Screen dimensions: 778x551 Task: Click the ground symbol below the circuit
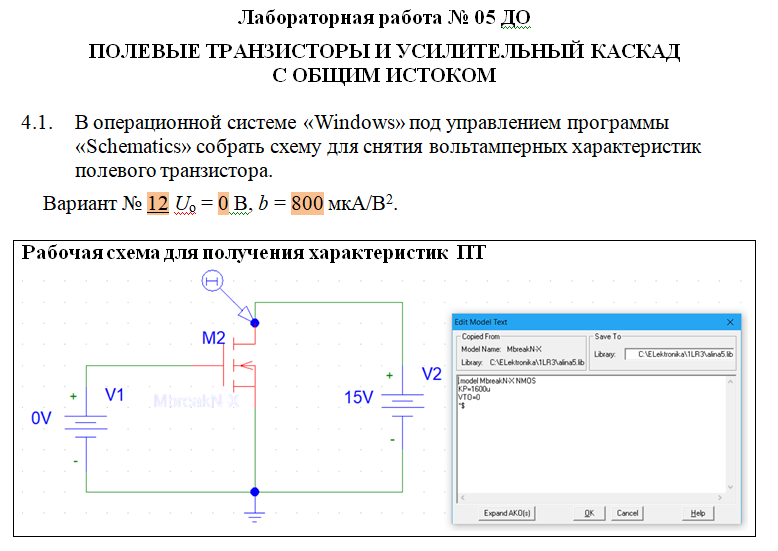(x=255, y=514)
